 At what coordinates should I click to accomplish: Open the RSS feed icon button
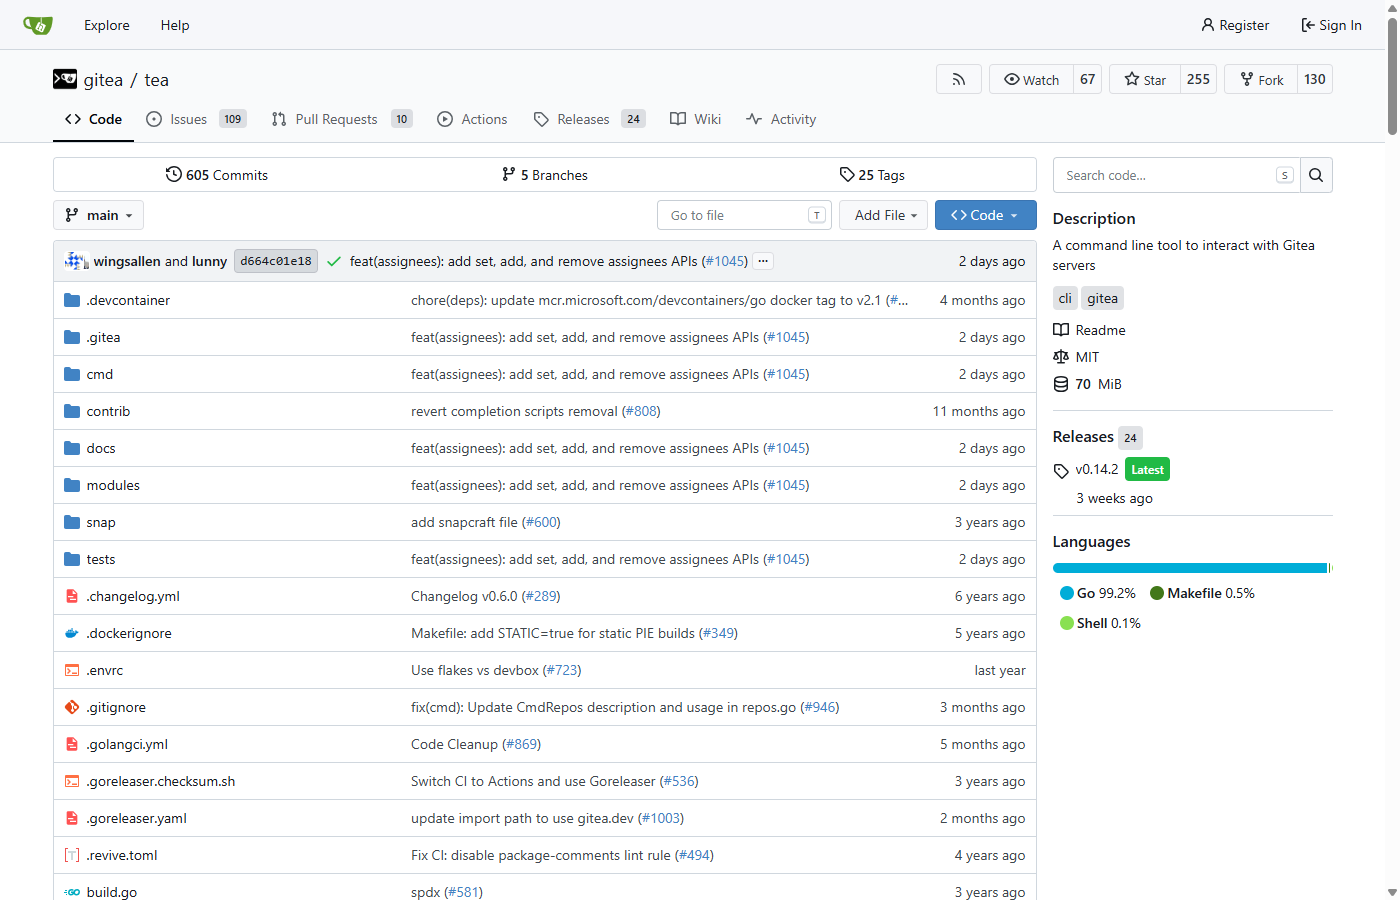click(x=959, y=79)
